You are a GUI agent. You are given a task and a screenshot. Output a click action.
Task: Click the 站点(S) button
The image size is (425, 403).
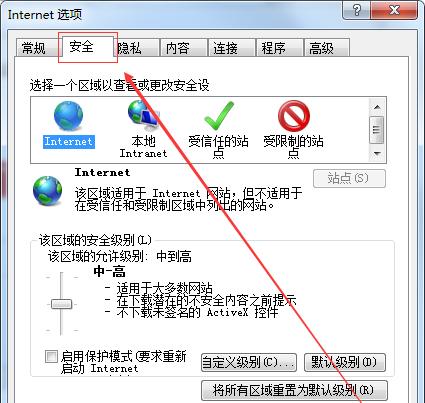click(x=349, y=178)
